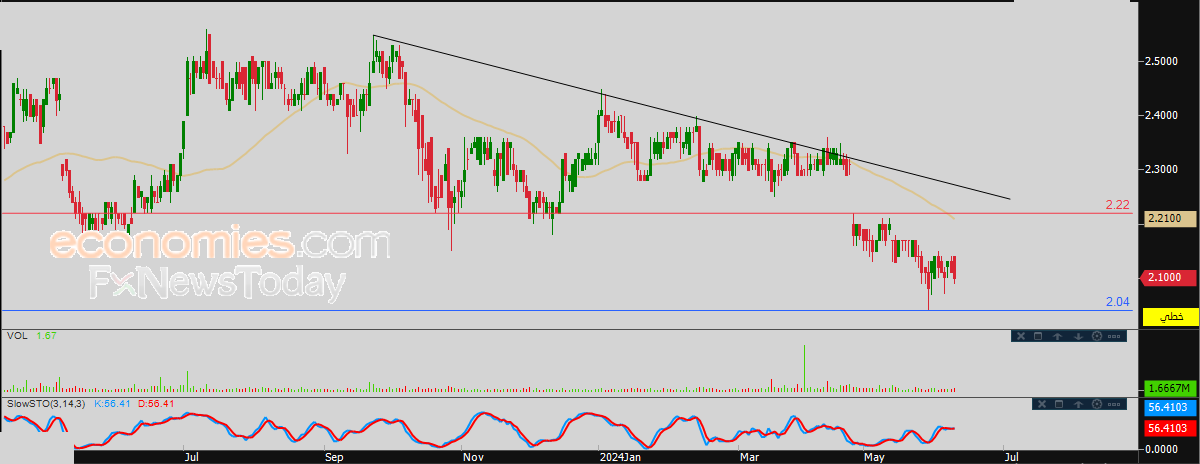Click the 2.22 red resistance line label
Image resolution: width=1200 pixels, height=464 pixels.
click(x=1117, y=205)
